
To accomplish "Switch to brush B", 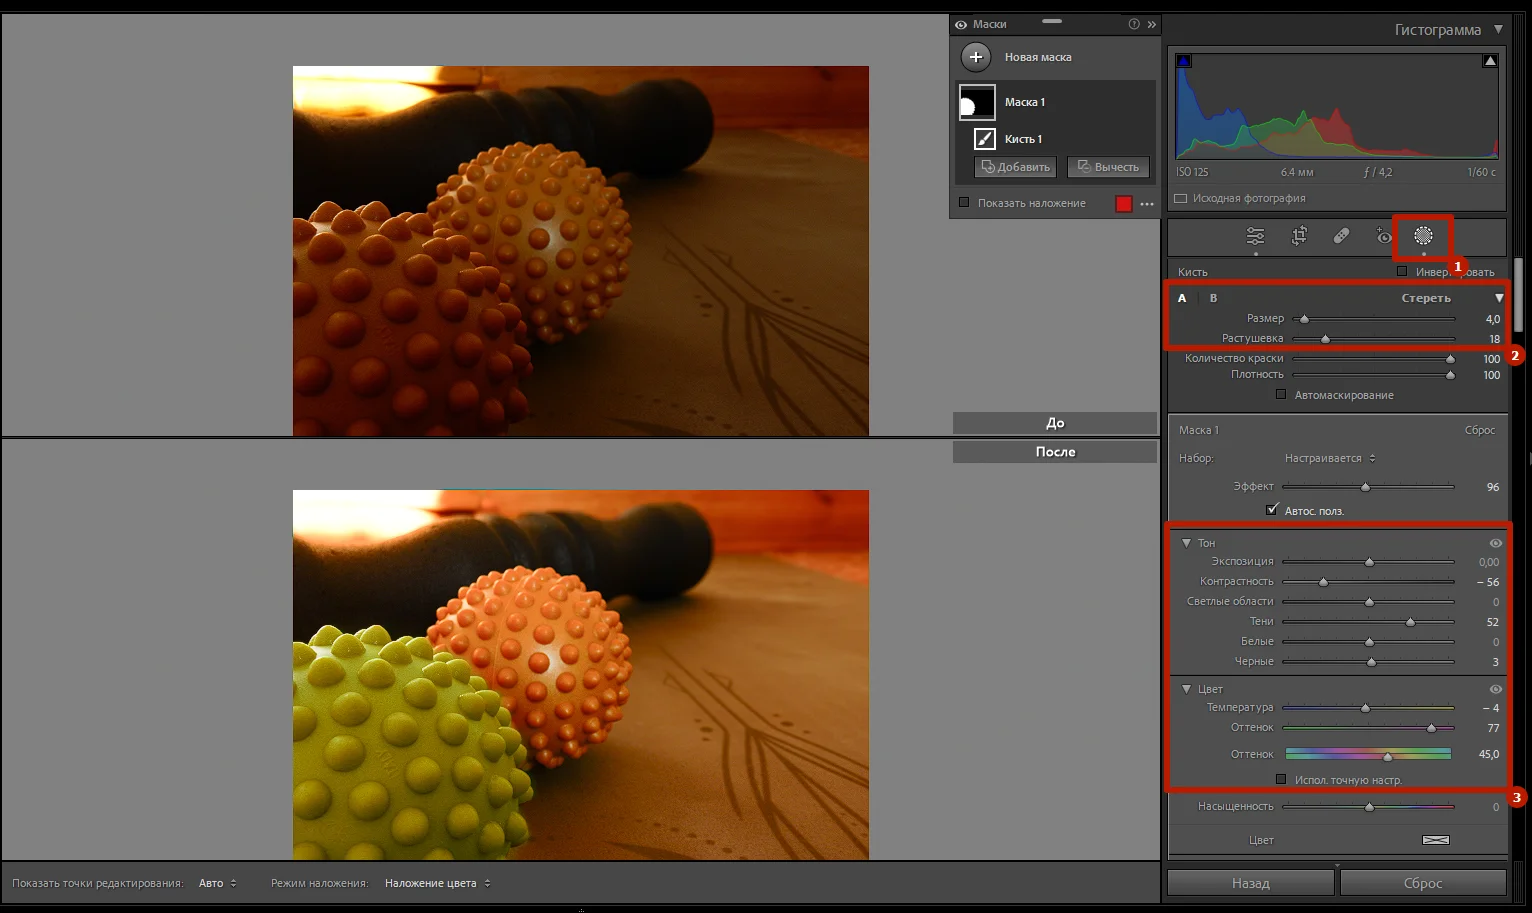I will pos(1213,298).
